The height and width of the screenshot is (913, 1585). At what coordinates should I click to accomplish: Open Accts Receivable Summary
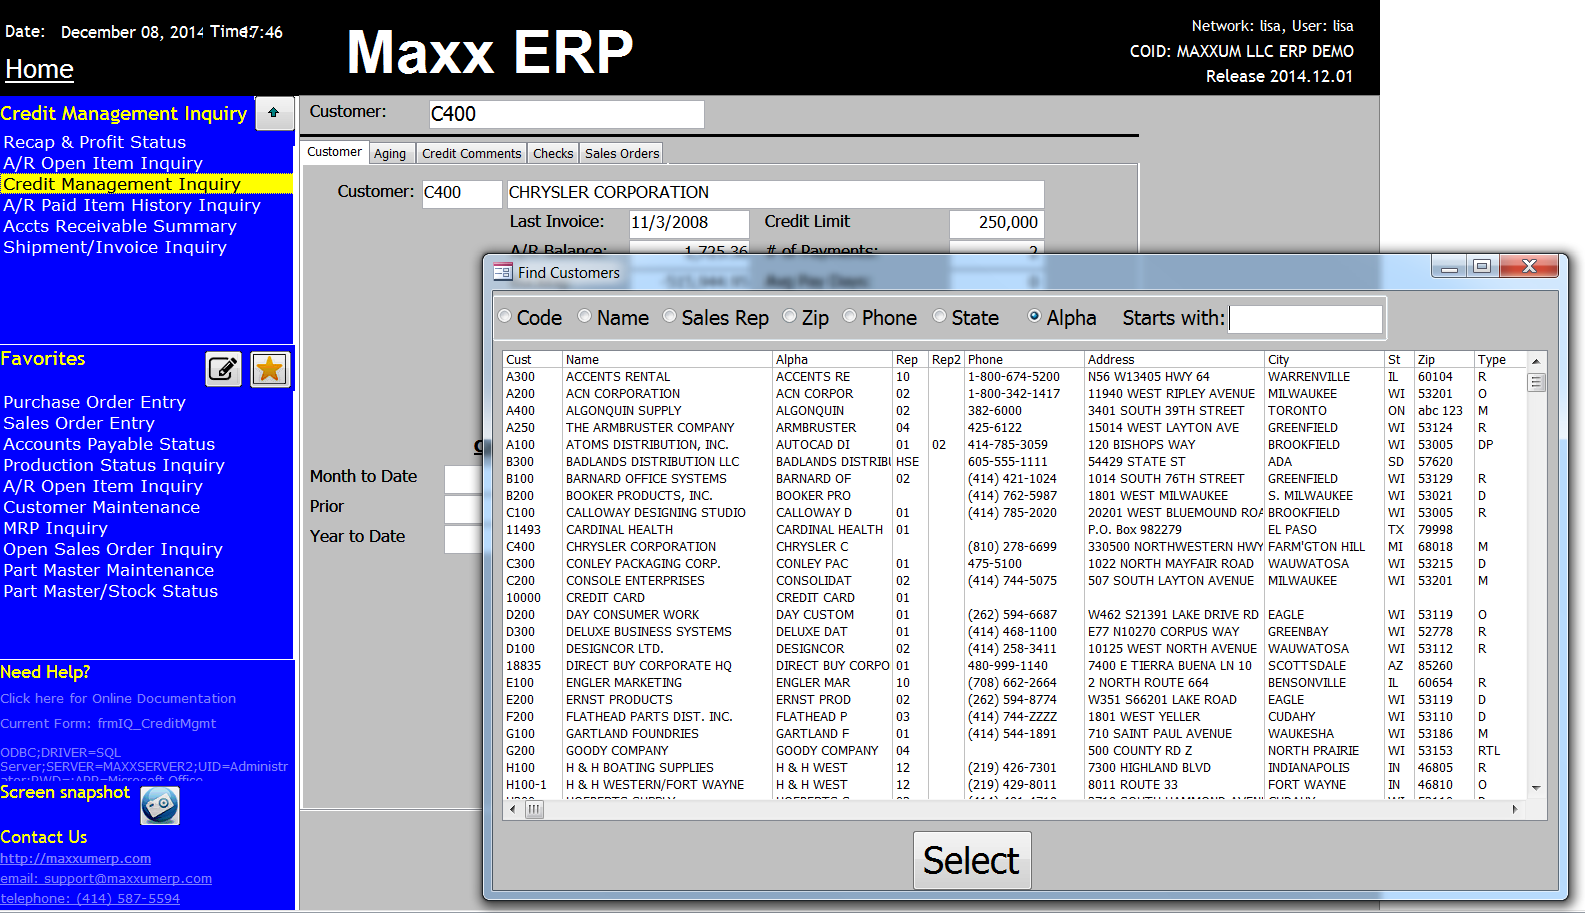pos(120,226)
